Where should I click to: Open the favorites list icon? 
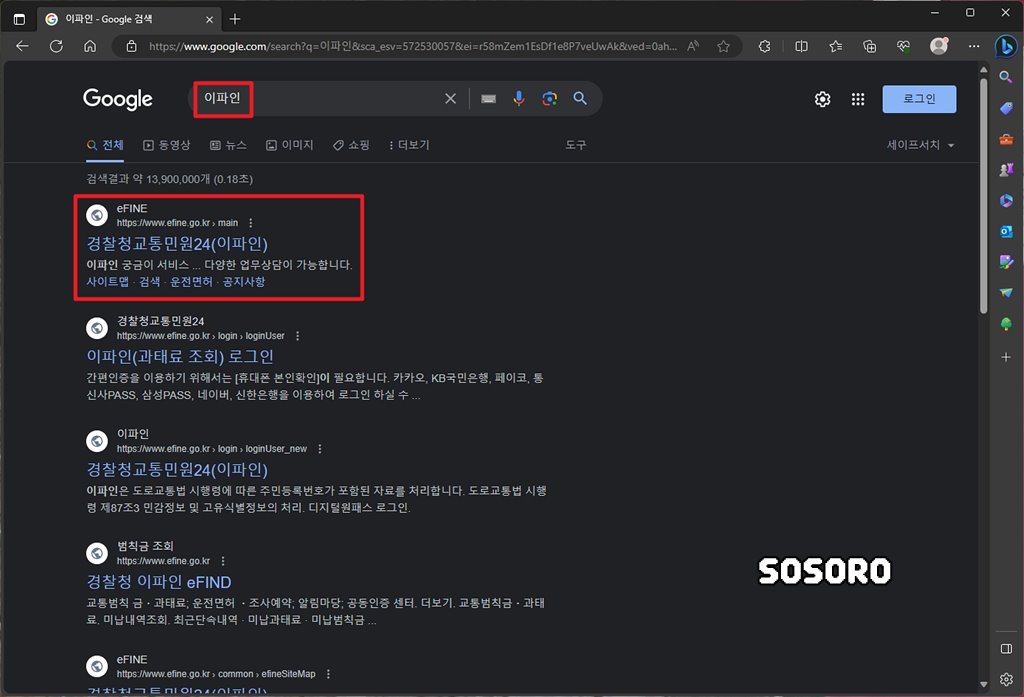pos(835,46)
